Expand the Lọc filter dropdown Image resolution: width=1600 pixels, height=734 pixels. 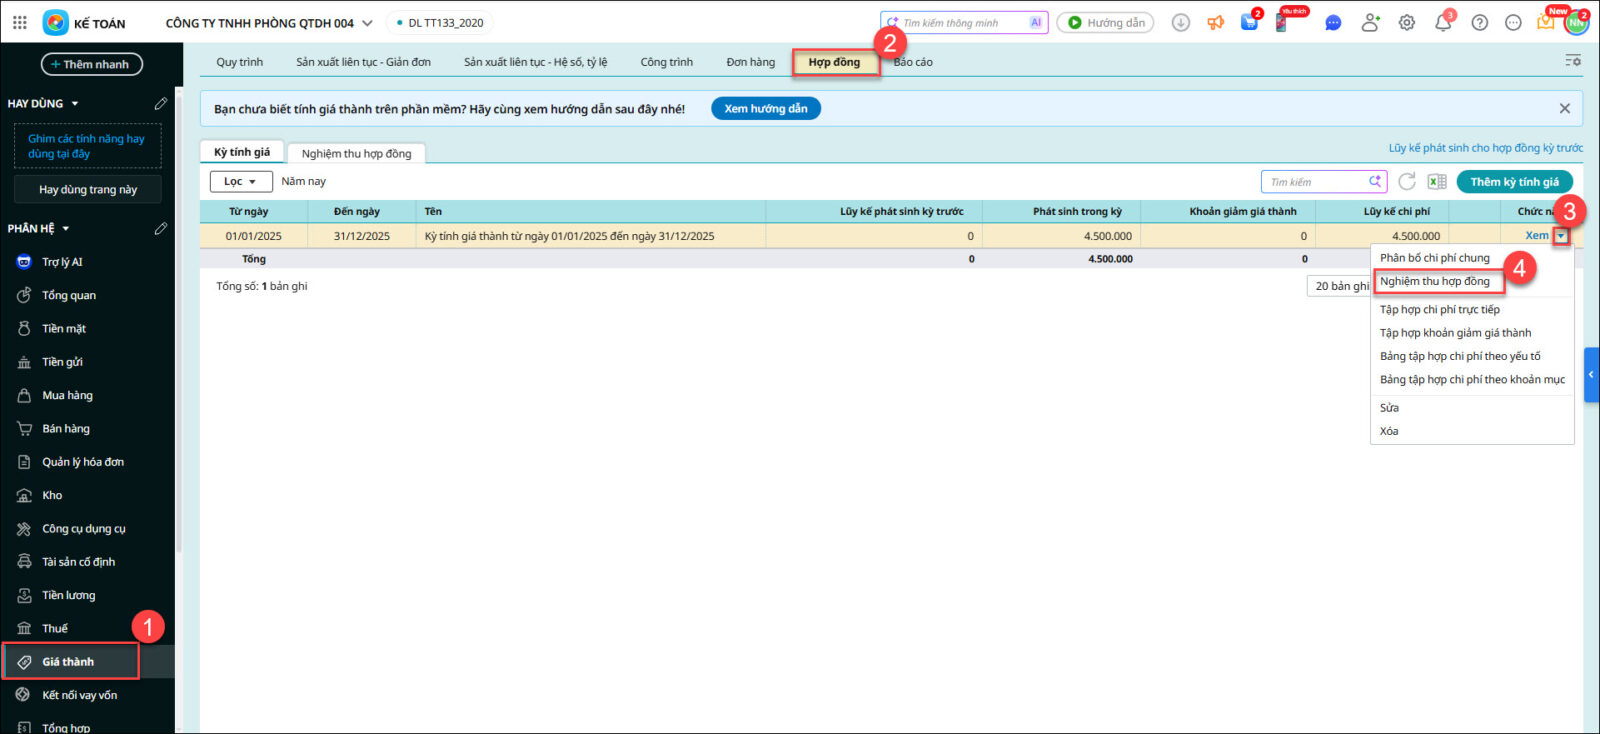click(x=241, y=182)
